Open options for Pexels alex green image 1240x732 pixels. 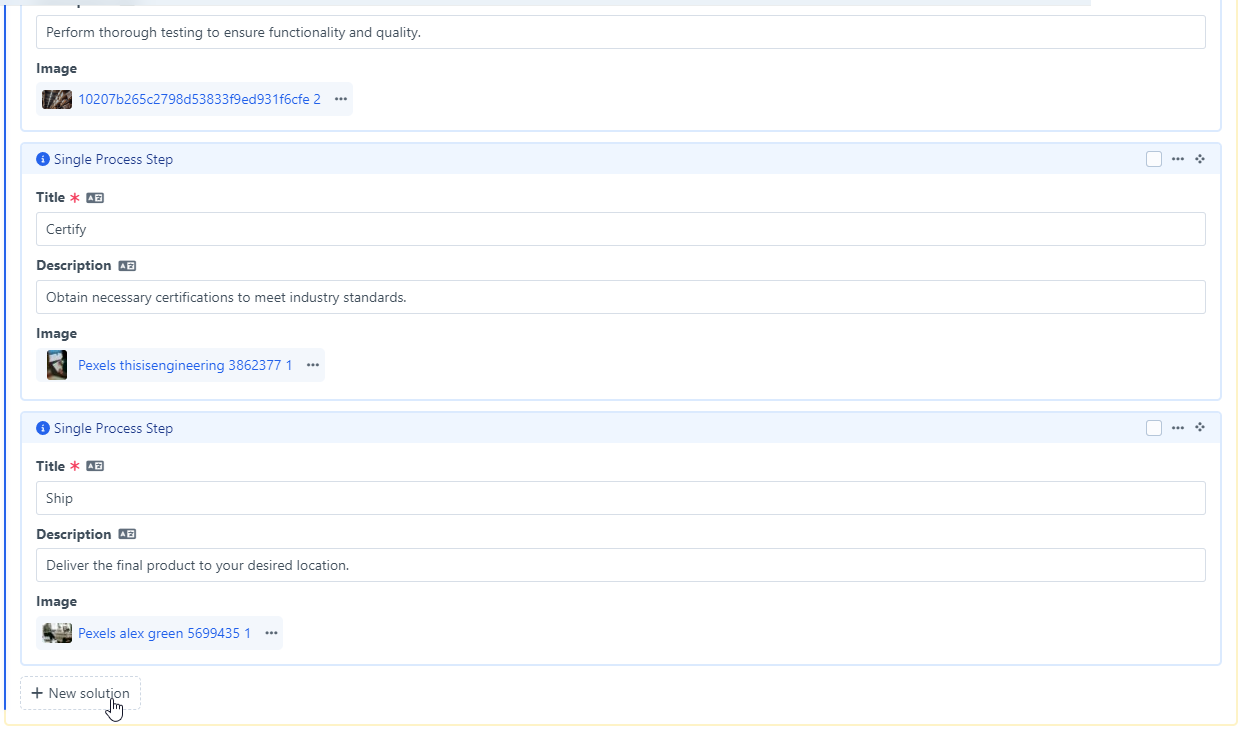[271, 633]
